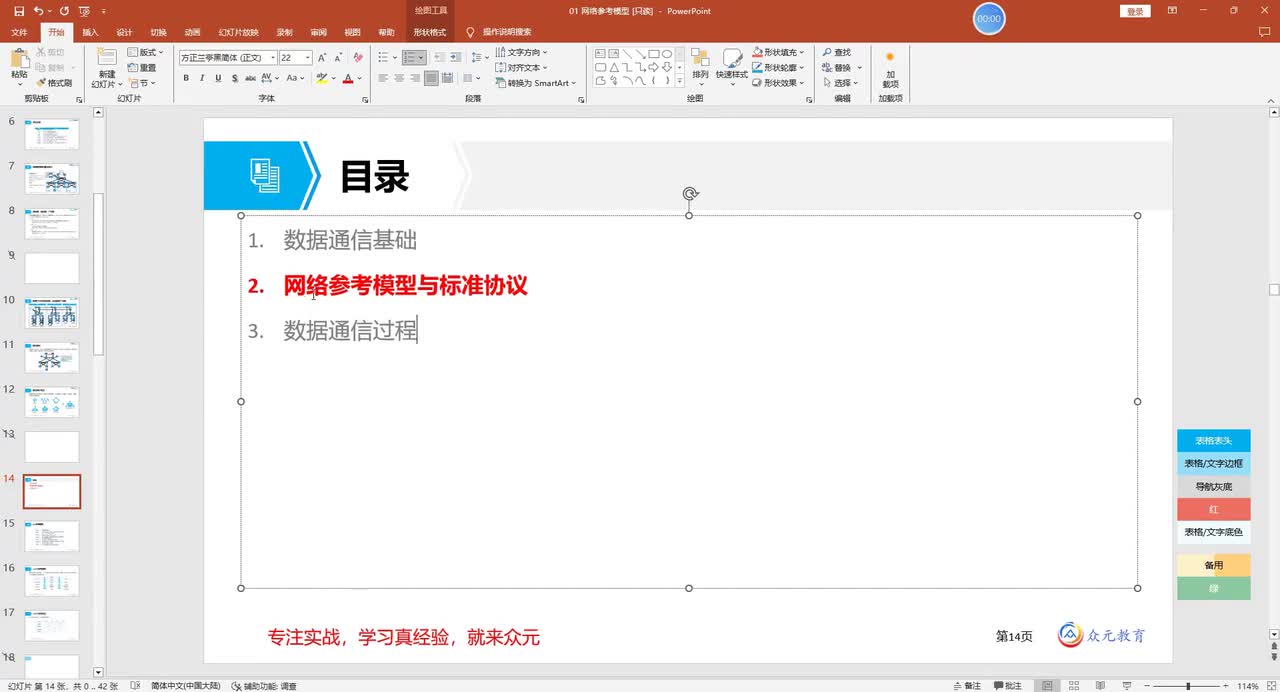Start slideshow from beginning via quick access icon
The width and height of the screenshot is (1280, 692).
point(84,11)
